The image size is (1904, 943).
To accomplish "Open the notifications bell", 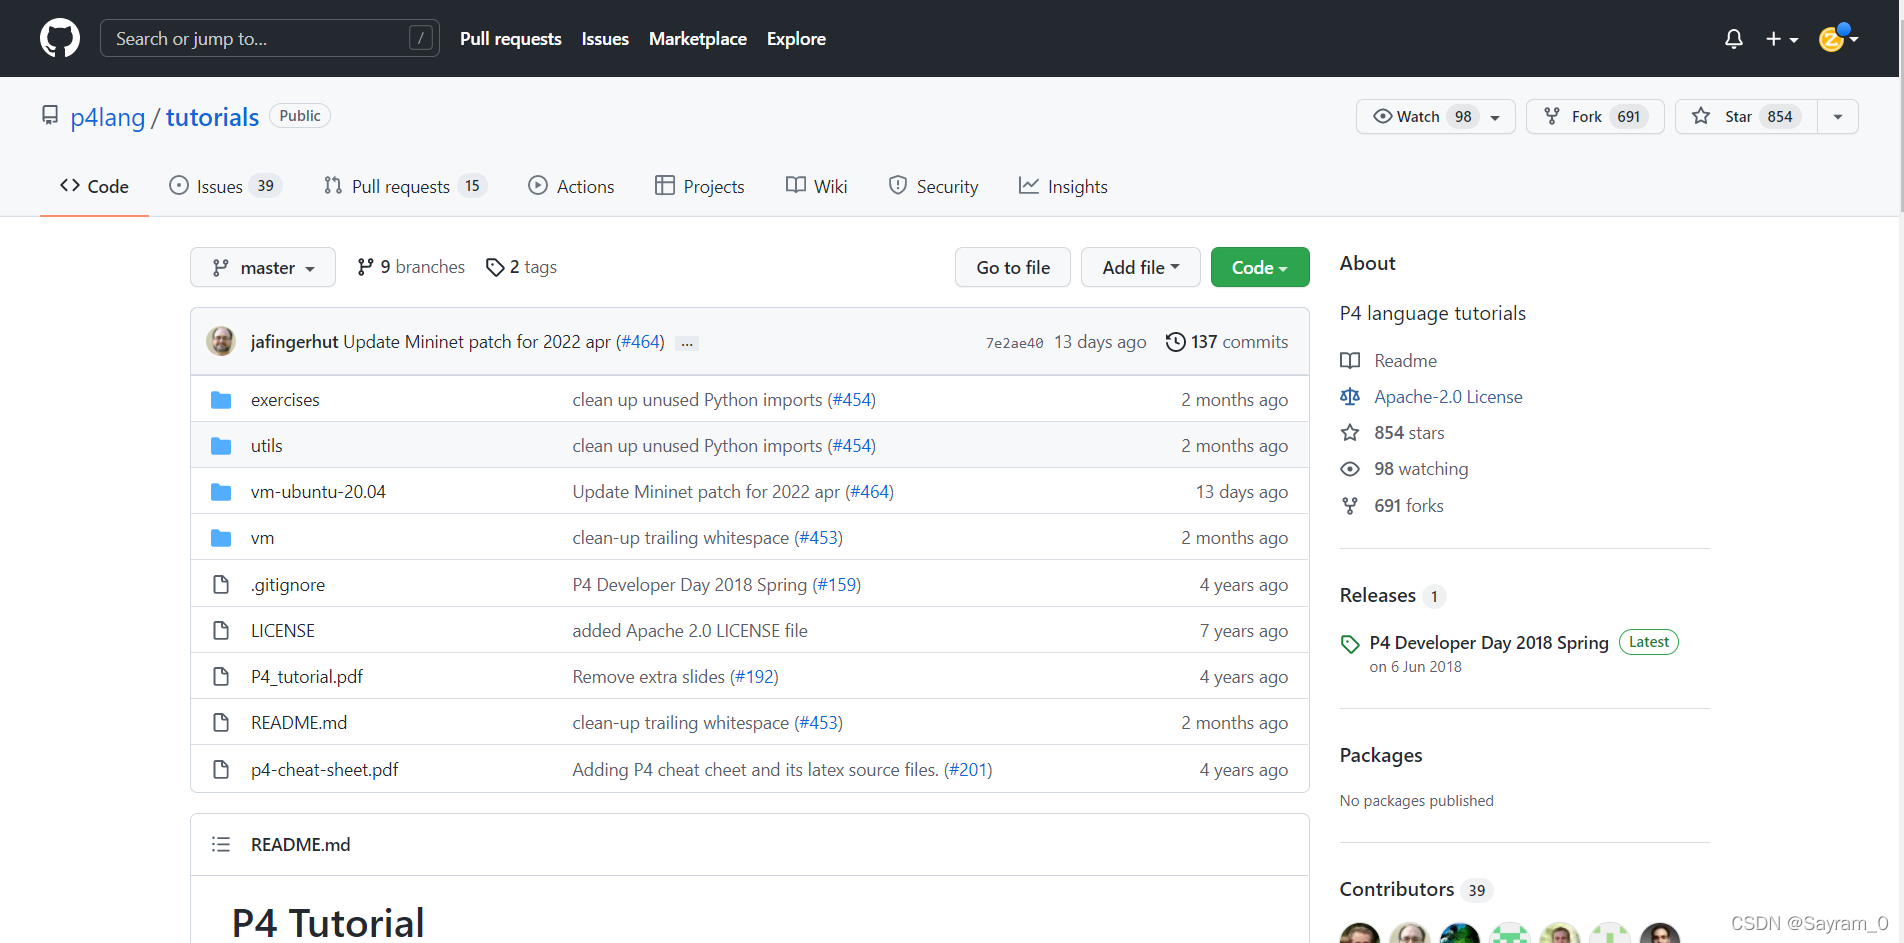I will [1734, 39].
